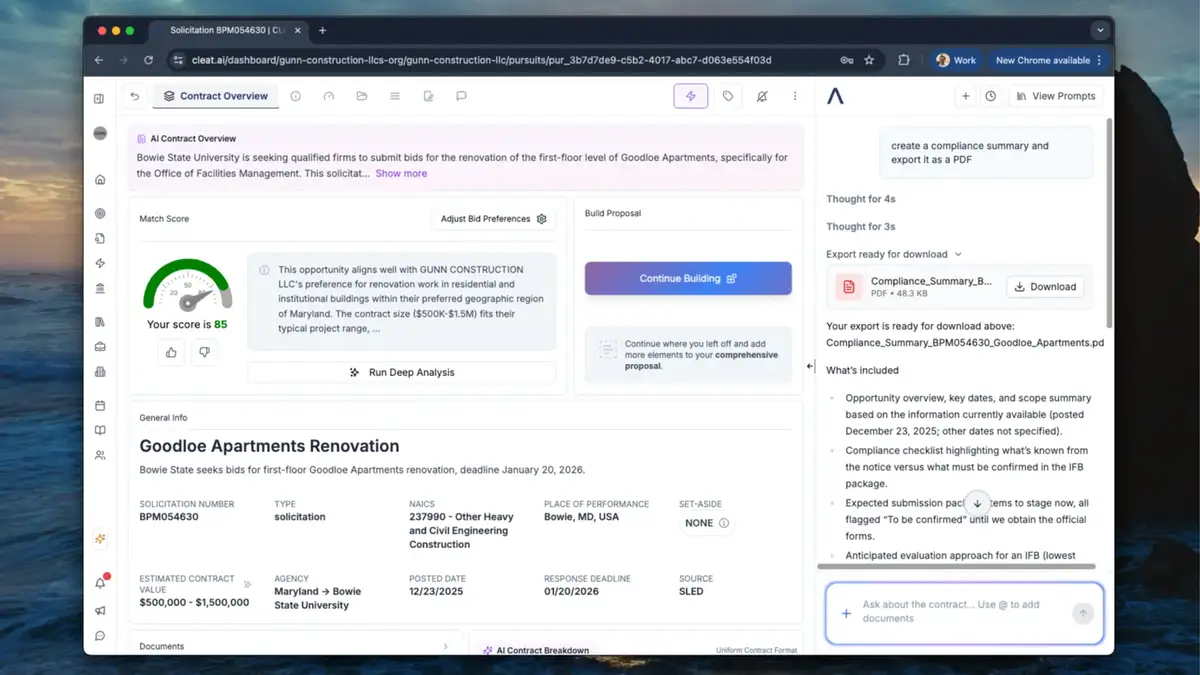Screen dimensions: 1200x675
Task: Open the edit note tab in toolbar
Action: coord(428,96)
